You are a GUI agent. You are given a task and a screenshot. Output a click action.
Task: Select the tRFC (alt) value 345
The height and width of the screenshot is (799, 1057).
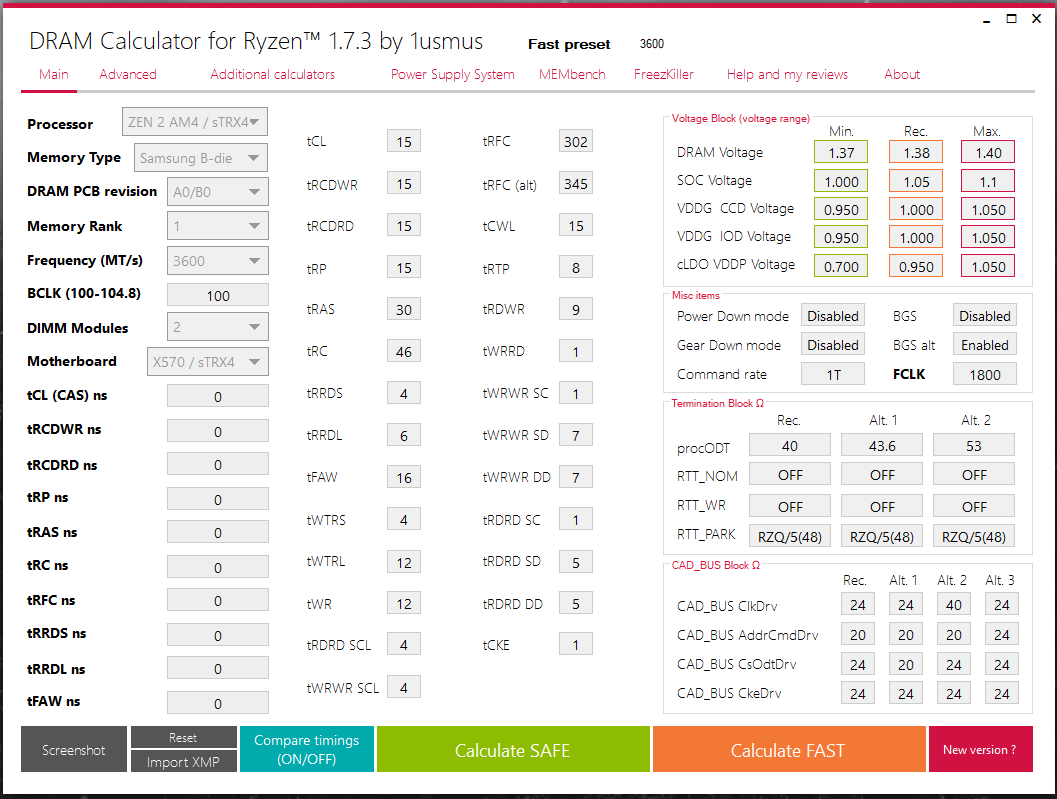576,183
